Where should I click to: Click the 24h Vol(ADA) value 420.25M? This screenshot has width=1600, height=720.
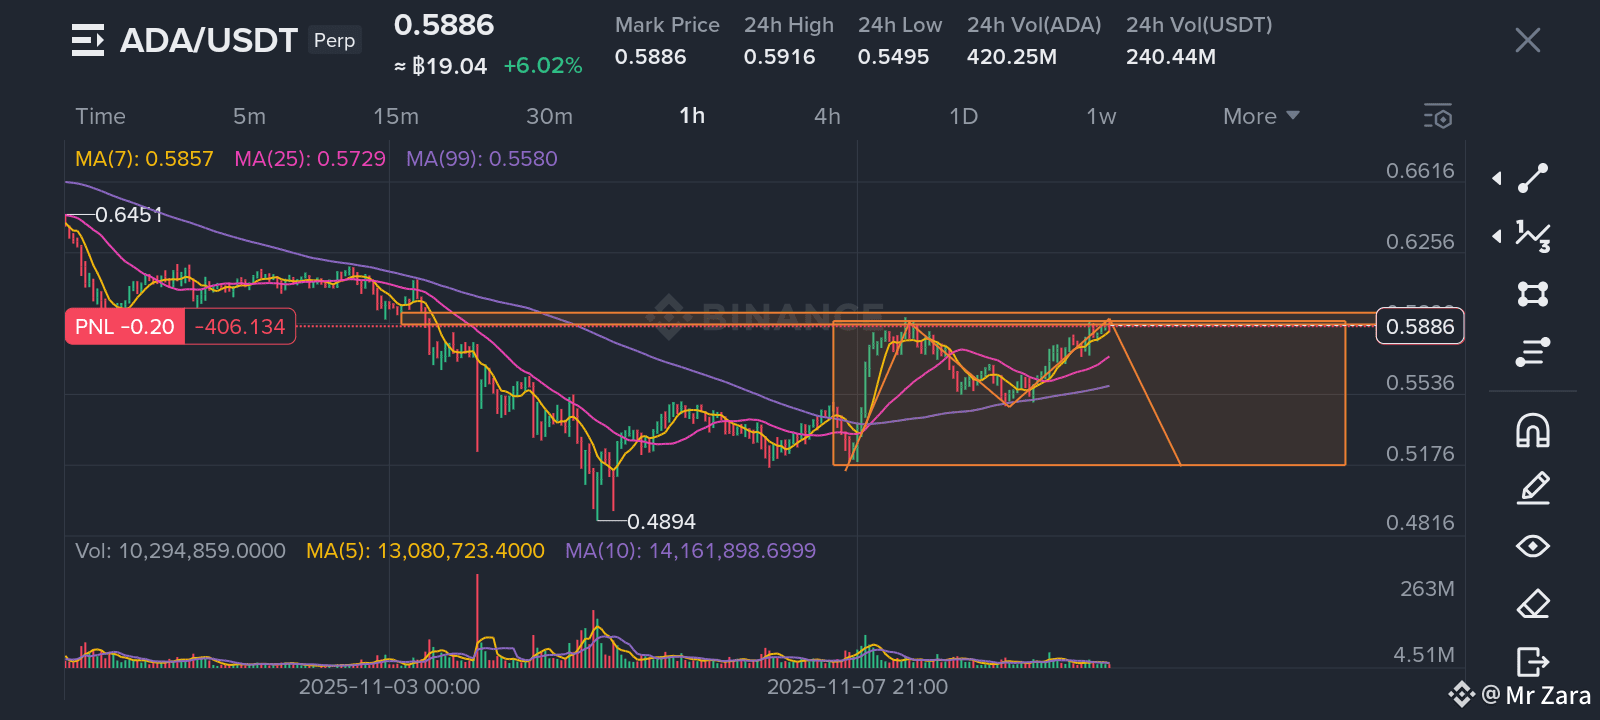point(1012,57)
